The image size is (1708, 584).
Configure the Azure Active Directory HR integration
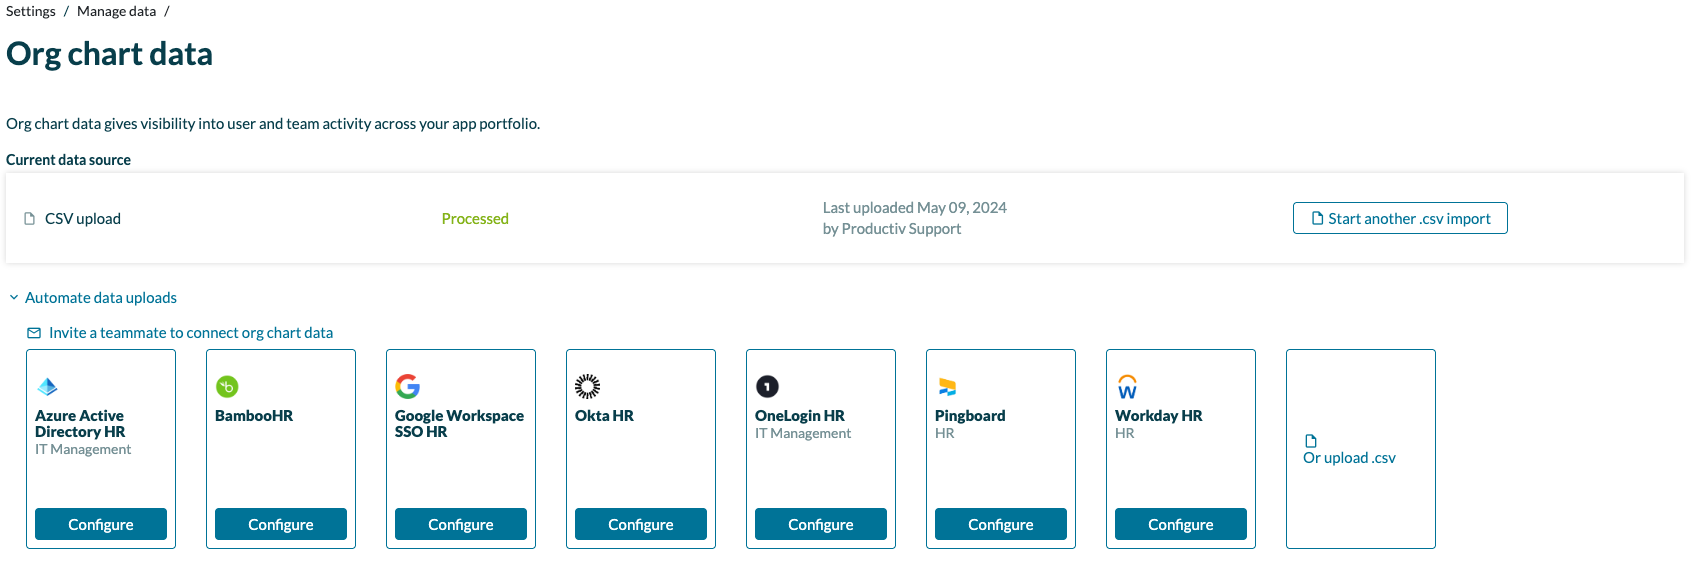point(101,524)
